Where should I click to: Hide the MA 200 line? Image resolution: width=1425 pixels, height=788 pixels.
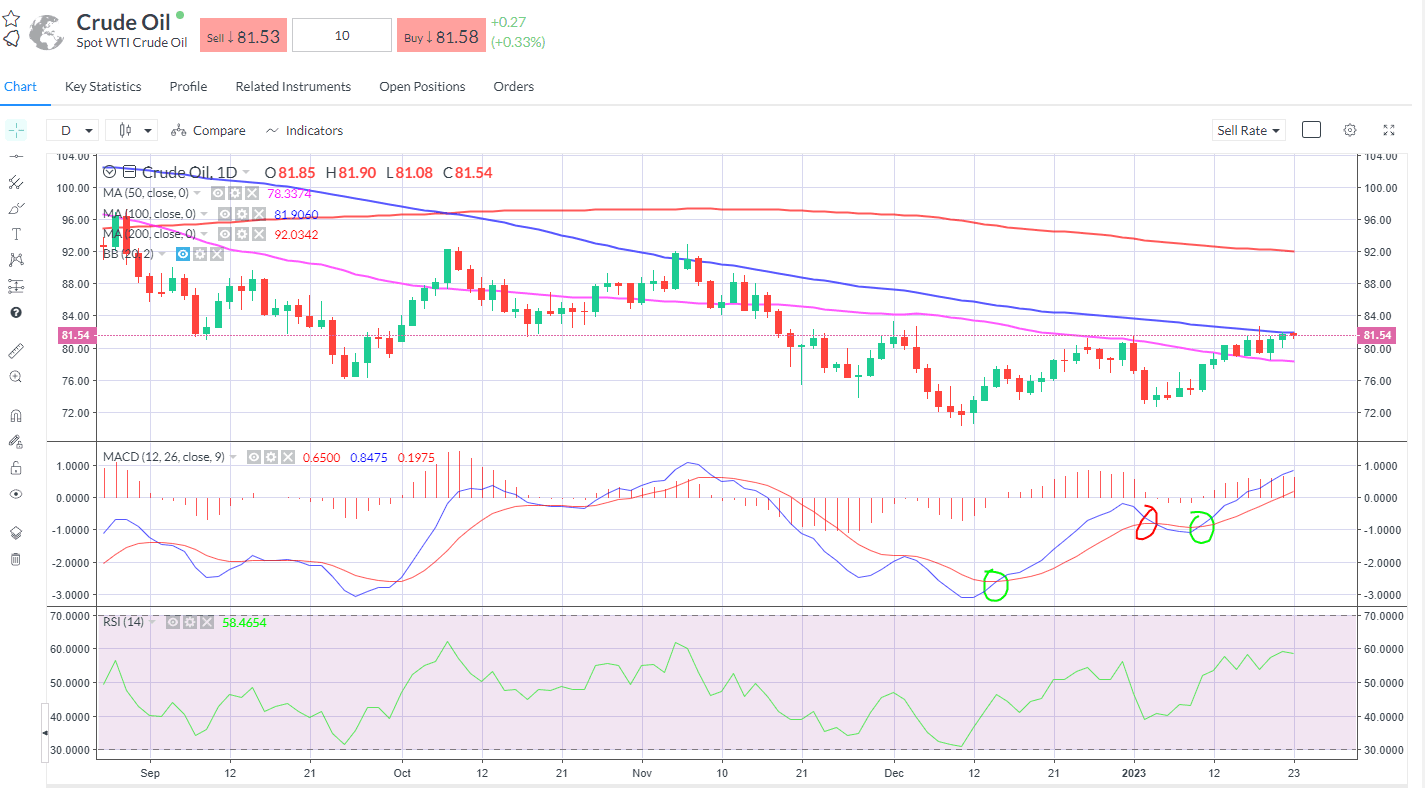pyautogui.click(x=225, y=234)
